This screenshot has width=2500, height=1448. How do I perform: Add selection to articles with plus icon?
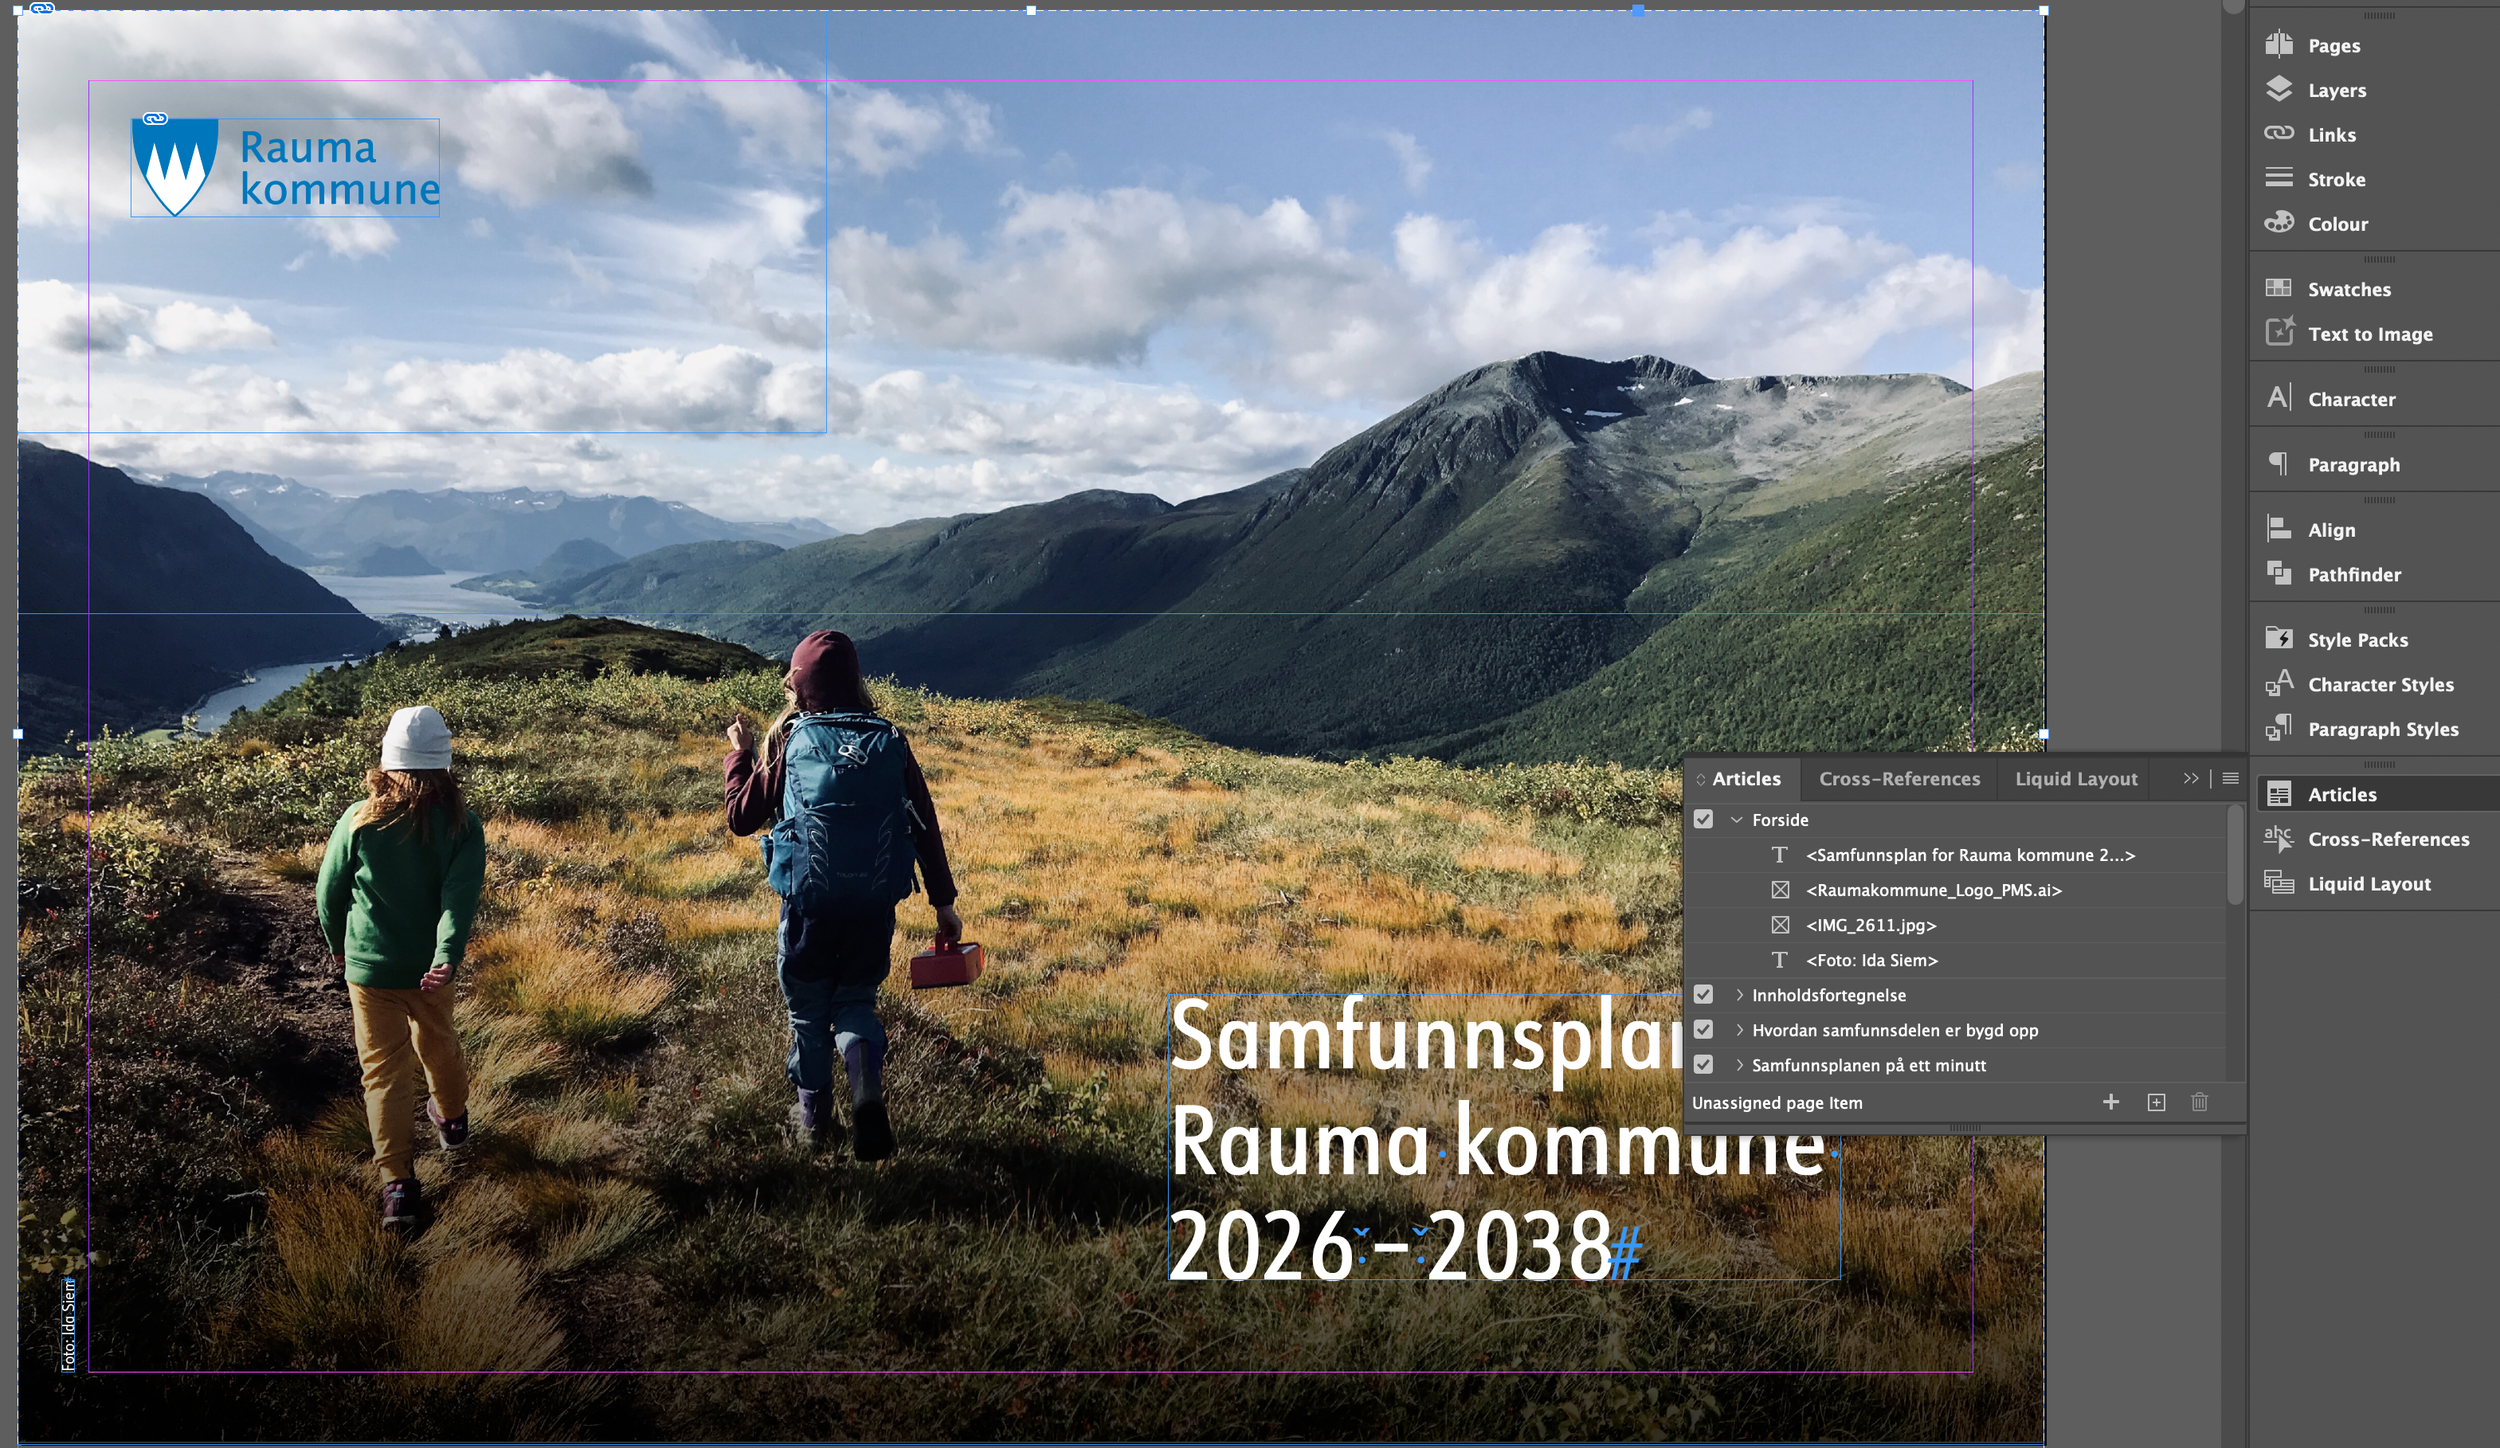pos(2111,1102)
